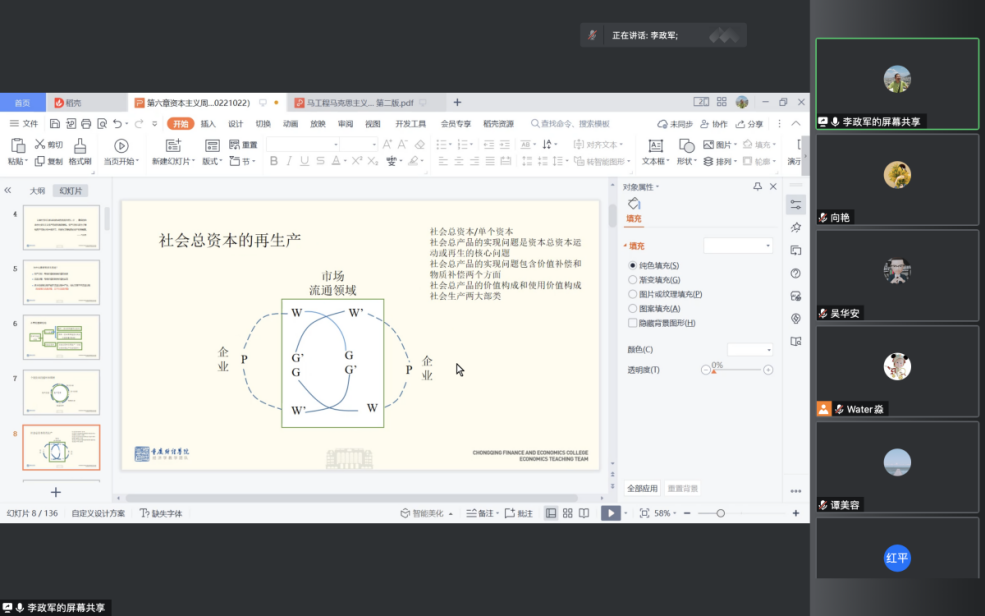Switch to the Outline (大纲) tab
The width and height of the screenshot is (985, 616).
click(x=37, y=190)
